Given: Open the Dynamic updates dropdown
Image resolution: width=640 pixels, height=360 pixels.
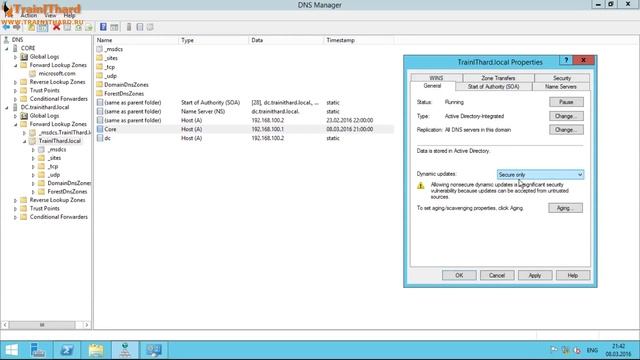Looking at the screenshot, I should click(540, 174).
